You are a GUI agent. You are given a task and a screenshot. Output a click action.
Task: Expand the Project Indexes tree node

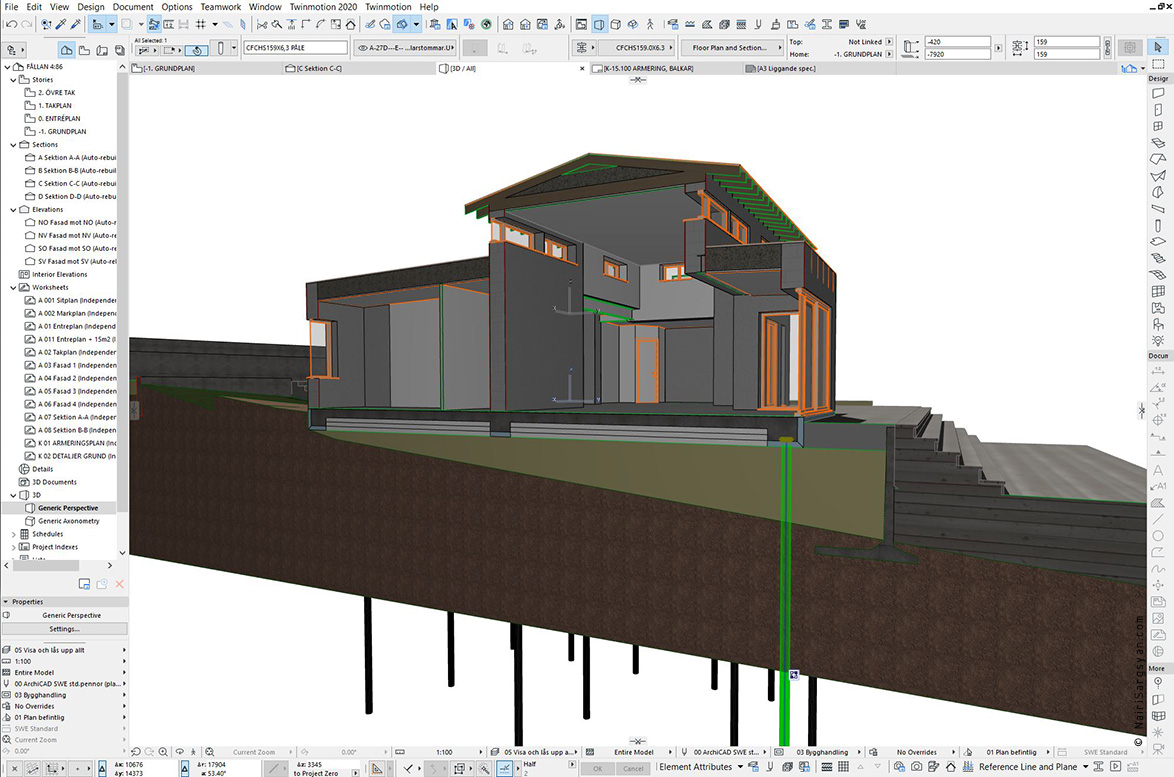13,547
